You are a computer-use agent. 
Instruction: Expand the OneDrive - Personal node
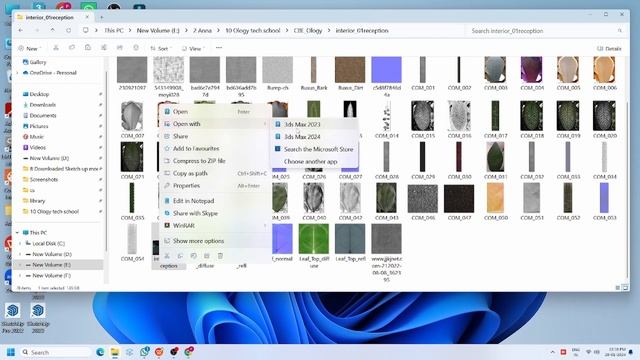(18, 73)
